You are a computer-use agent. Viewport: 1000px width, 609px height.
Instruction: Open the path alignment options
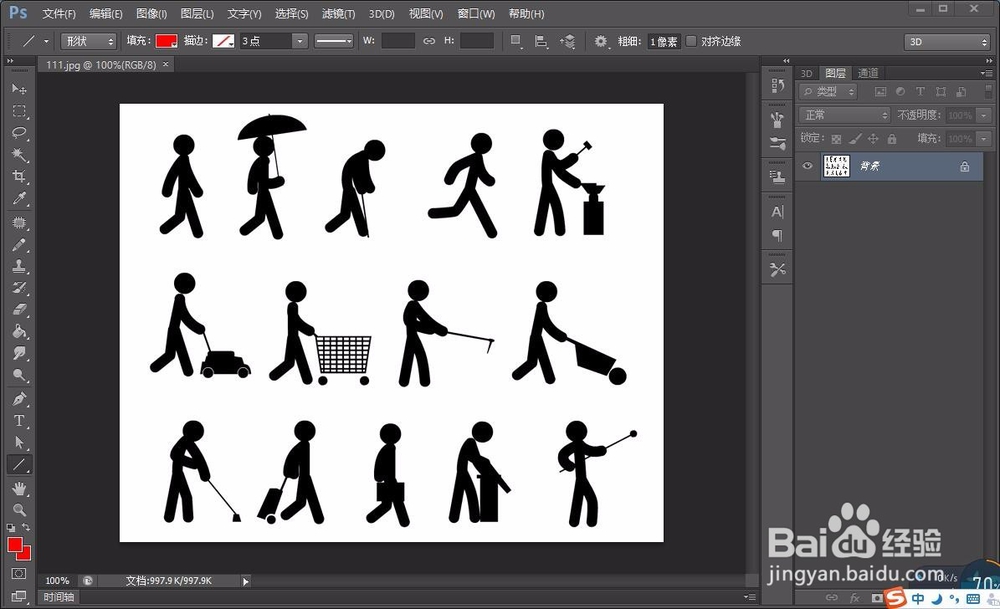tap(541, 41)
